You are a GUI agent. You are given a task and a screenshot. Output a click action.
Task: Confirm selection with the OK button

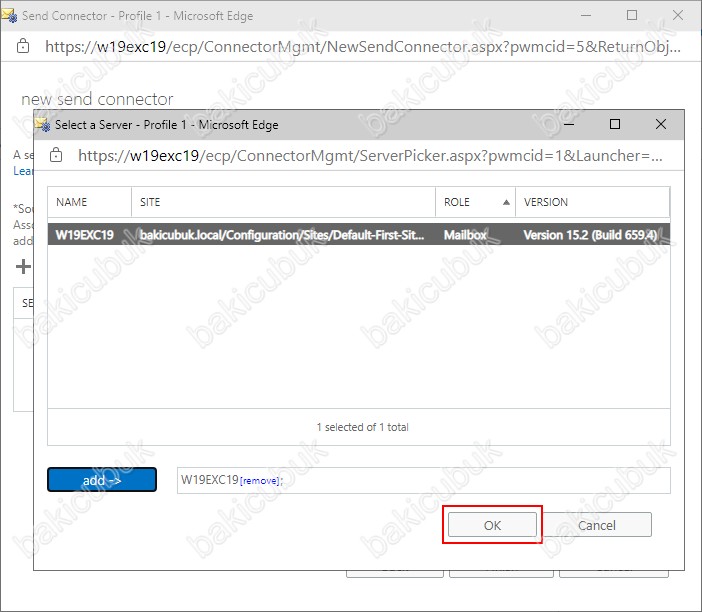(x=492, y=525)
